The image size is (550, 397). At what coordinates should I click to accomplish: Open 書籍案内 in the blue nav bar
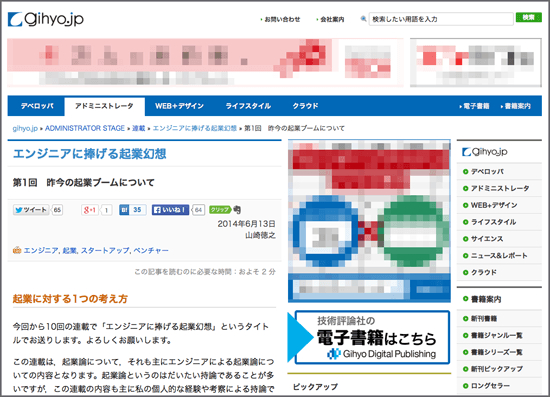coord(517,106)
